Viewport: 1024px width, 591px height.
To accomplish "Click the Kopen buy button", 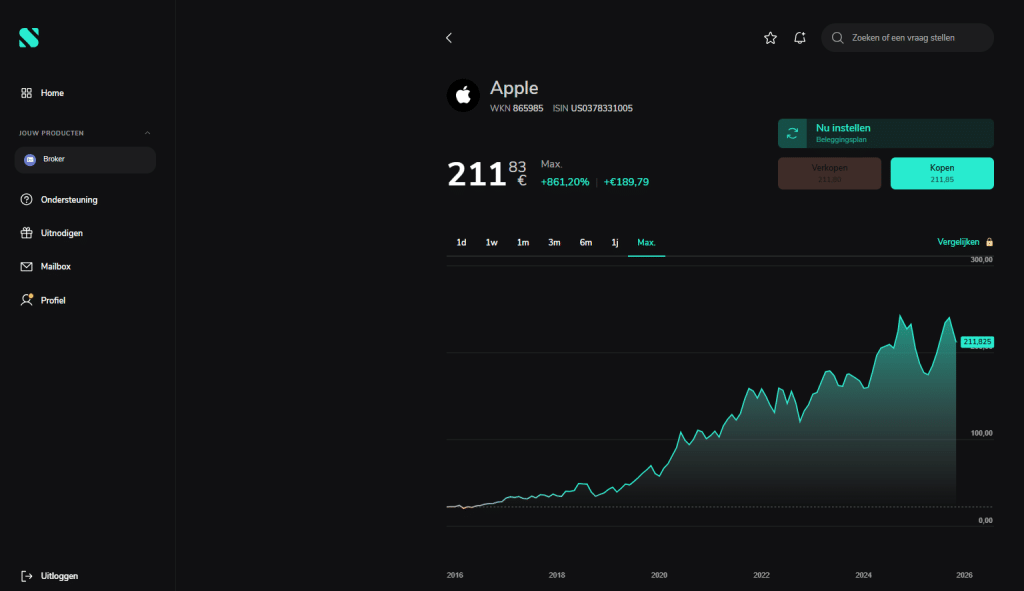I will coord(942,173).
